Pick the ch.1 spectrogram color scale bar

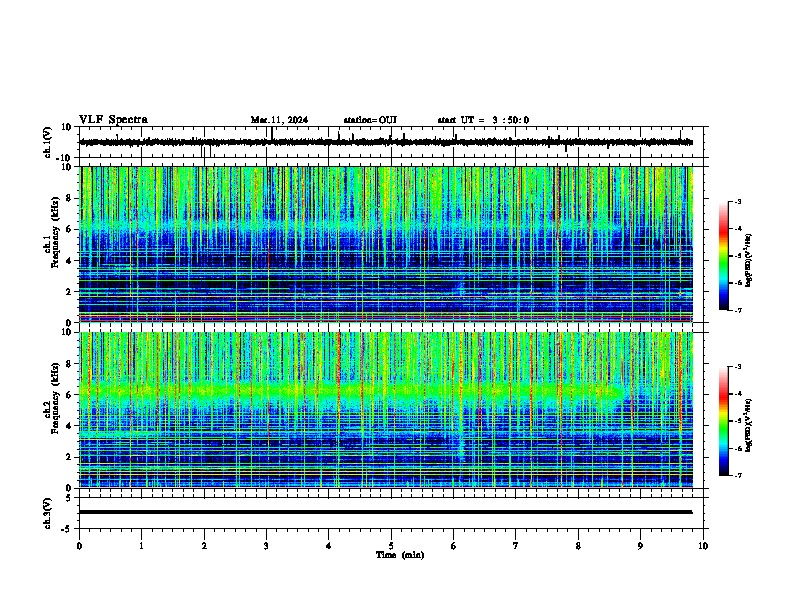click(x=723, y=256)
